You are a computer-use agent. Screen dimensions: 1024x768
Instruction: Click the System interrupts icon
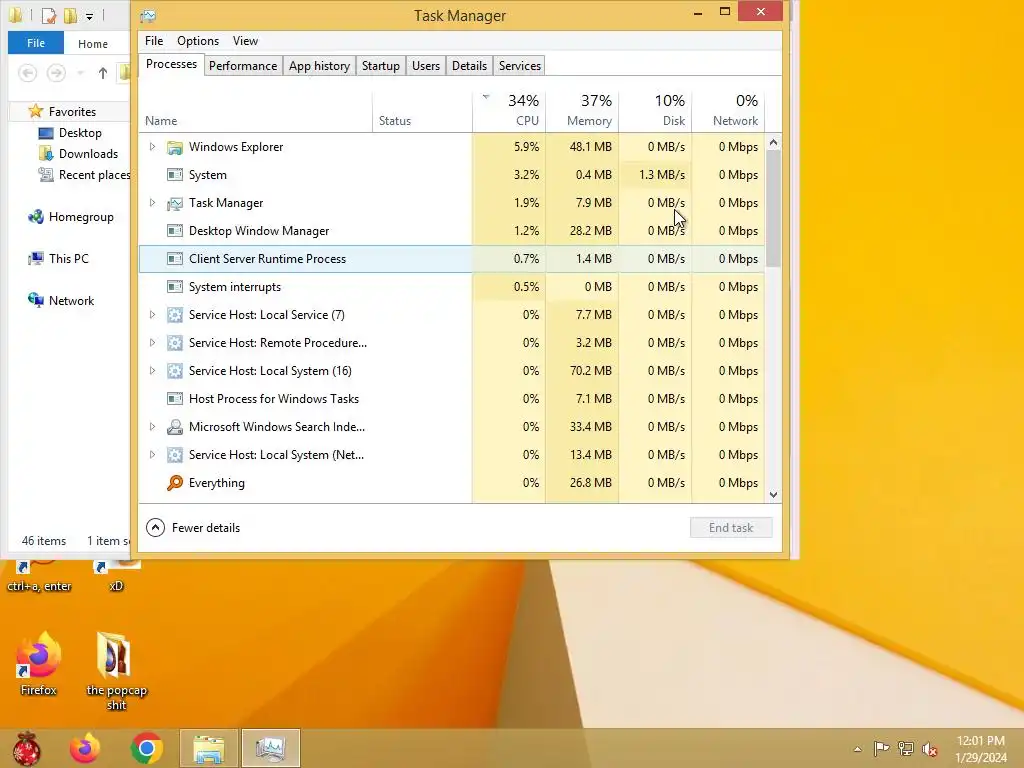coord(174,287)
